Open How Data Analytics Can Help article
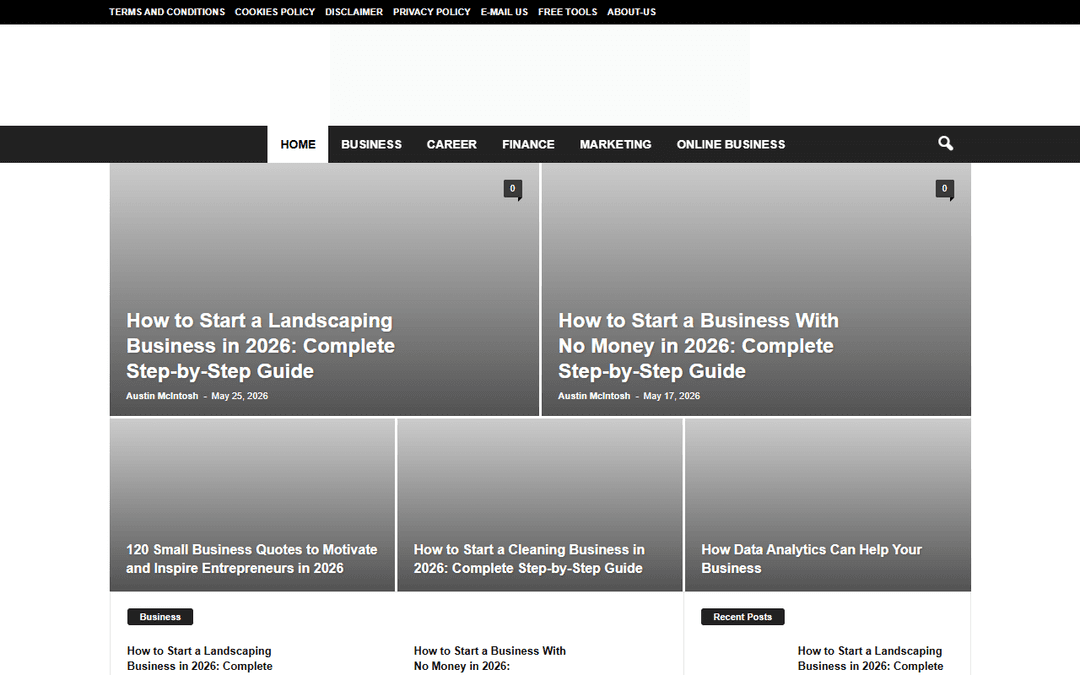The height and width of the screenshot is (675, 1080). 811,559
